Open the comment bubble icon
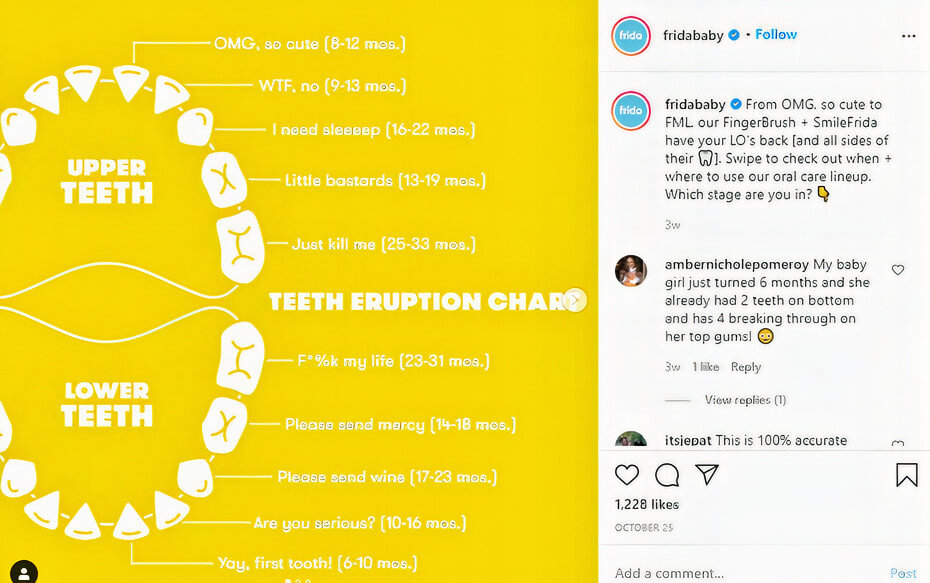Screen dimensions: 930x583 click(x=667, y=475)
